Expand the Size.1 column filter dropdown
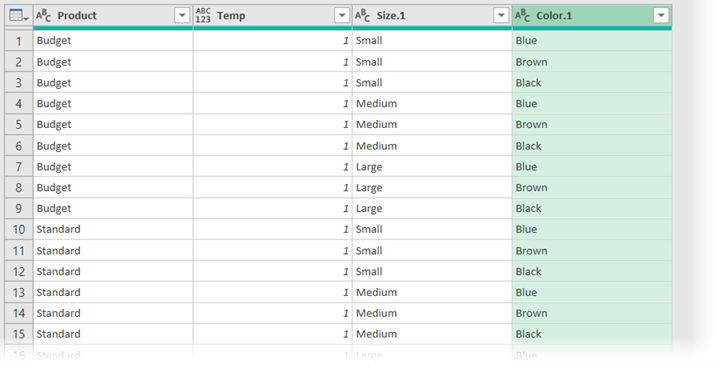The image size is (721, 367). coord(501,16)
